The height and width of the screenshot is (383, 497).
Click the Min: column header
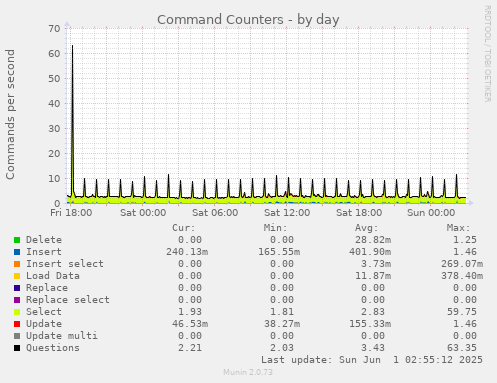pos(275,228)
